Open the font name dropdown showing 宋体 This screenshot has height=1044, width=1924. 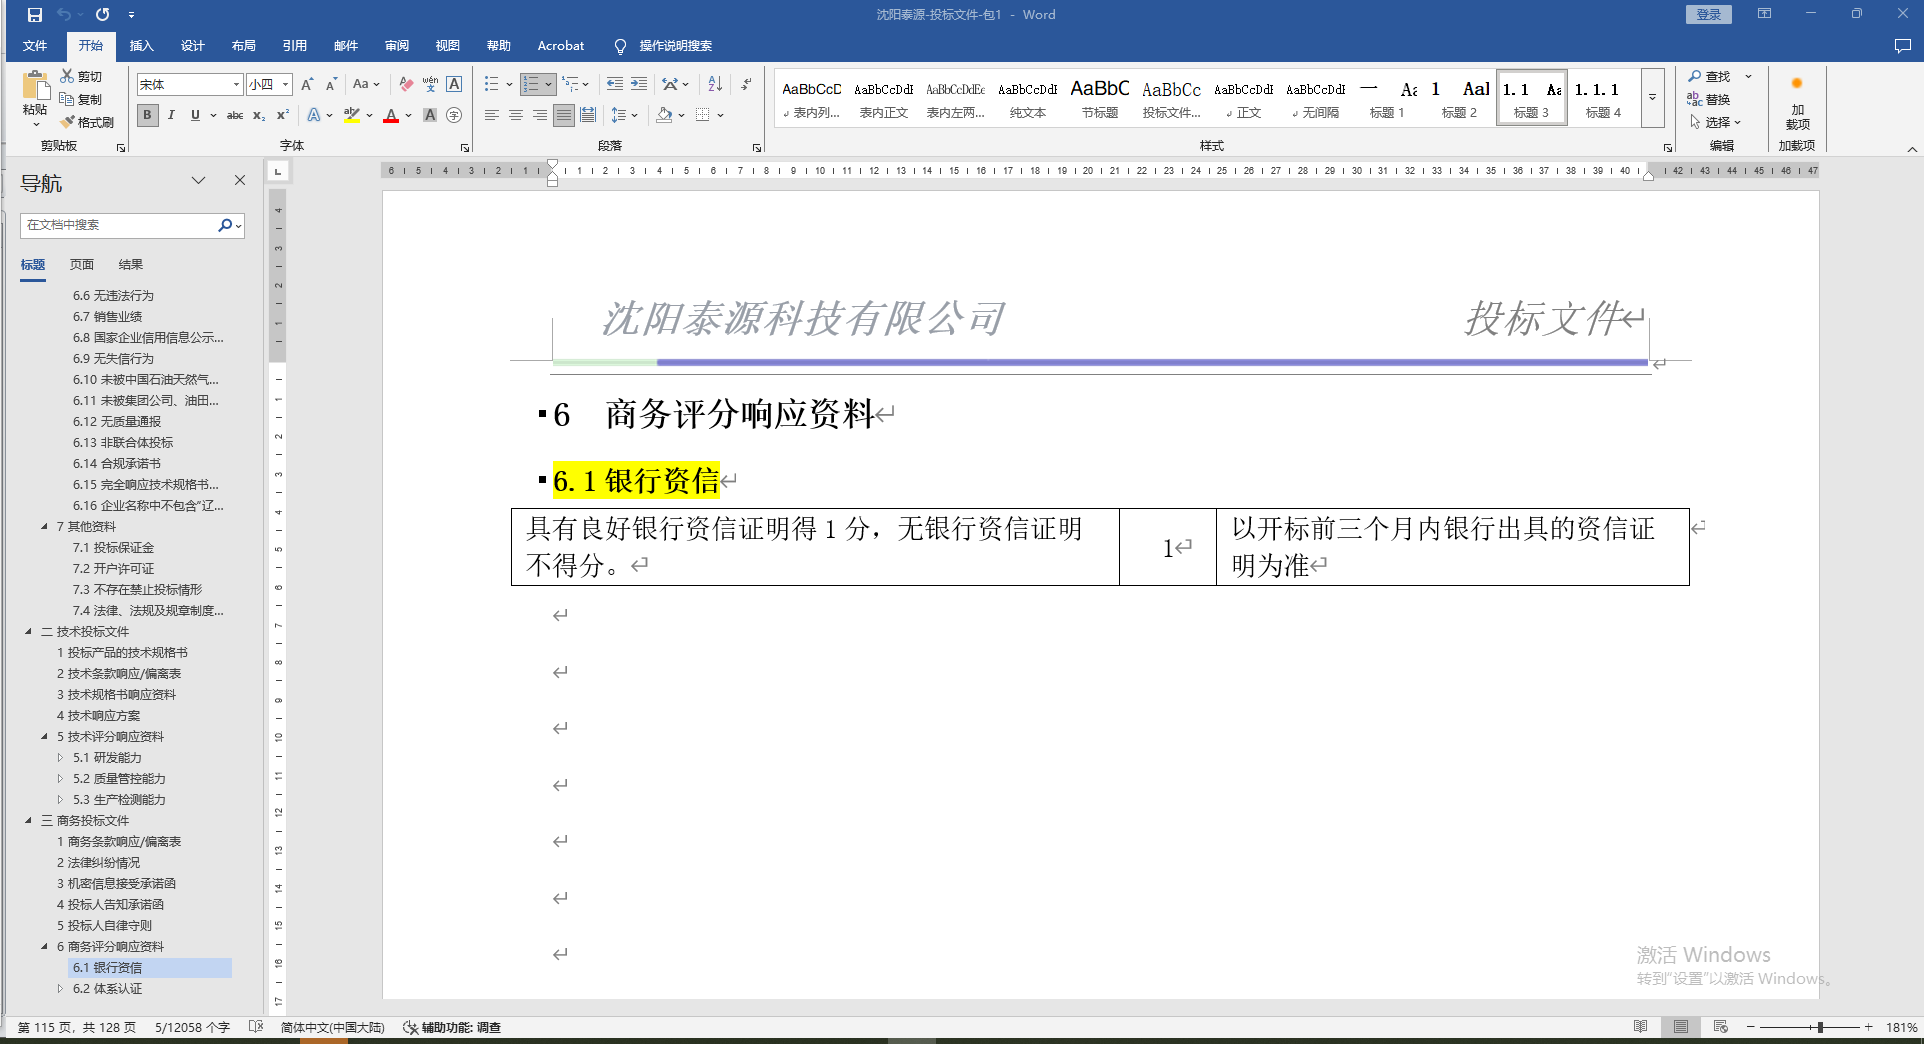[x=236, y=85]
